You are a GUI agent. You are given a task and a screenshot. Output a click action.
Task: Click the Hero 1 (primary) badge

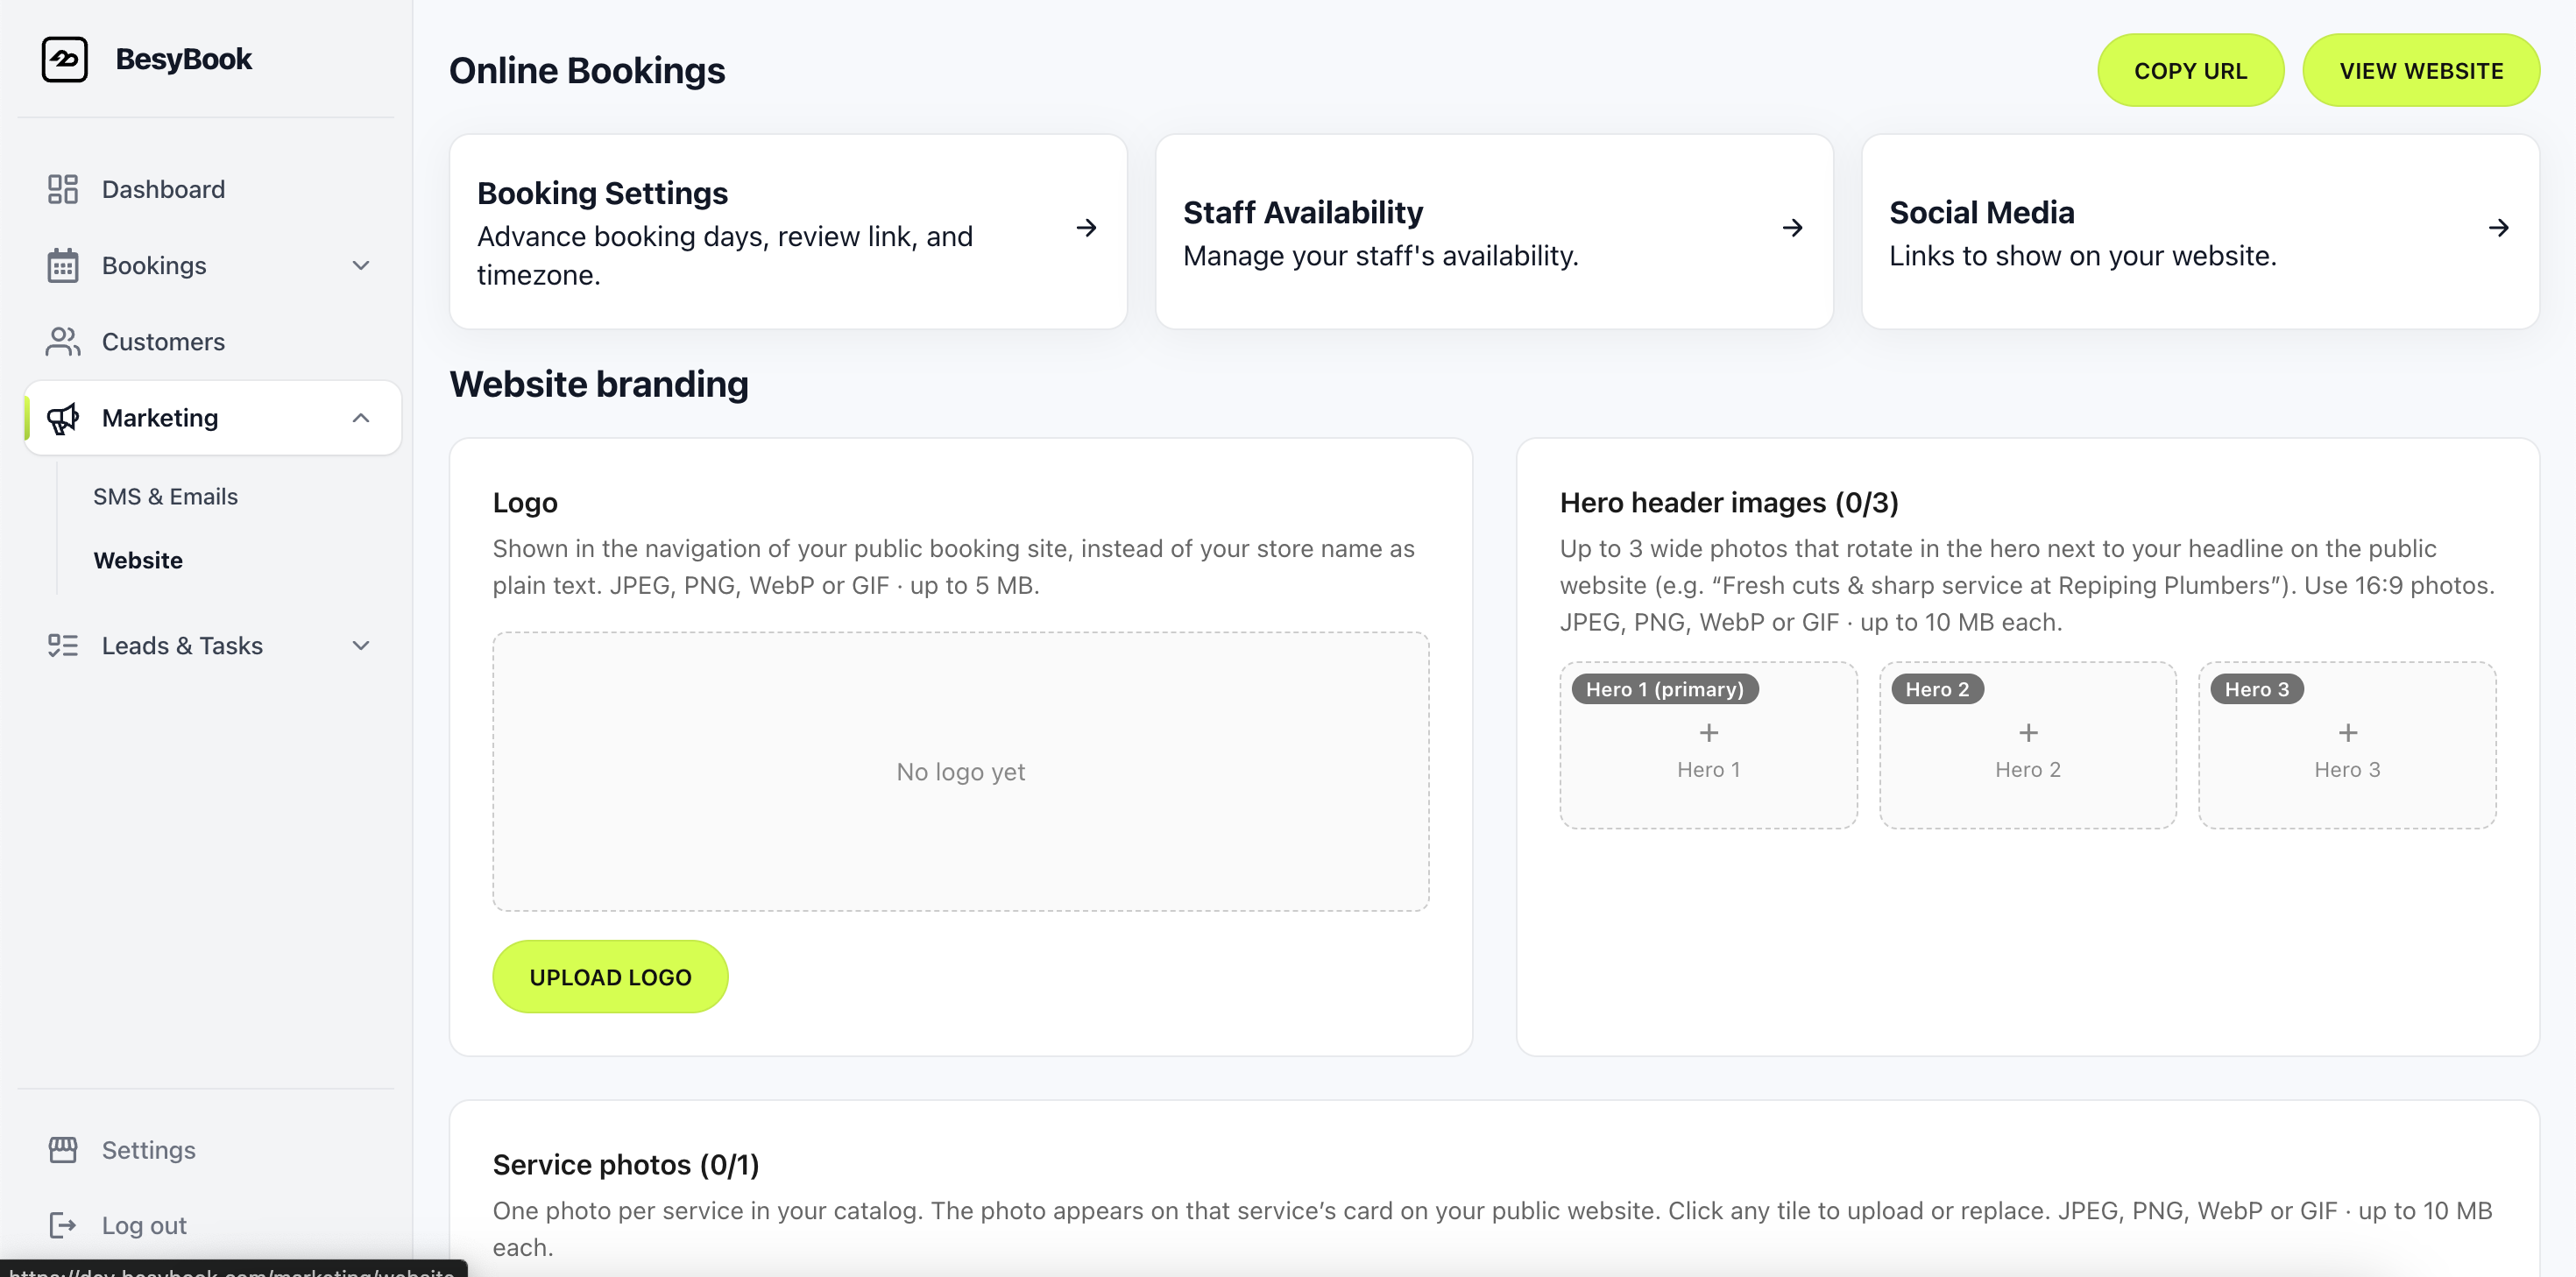(1664, 689)
